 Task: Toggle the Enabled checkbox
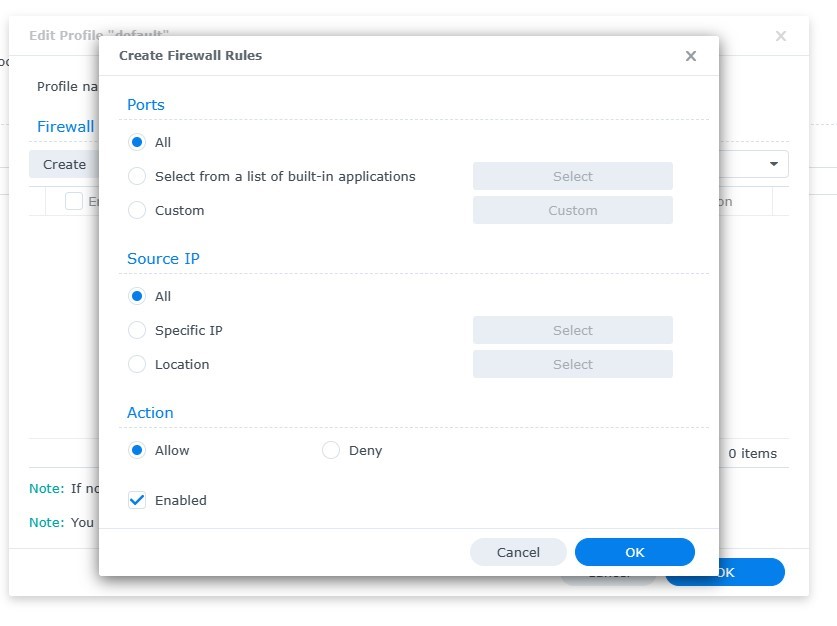(137, 500)
